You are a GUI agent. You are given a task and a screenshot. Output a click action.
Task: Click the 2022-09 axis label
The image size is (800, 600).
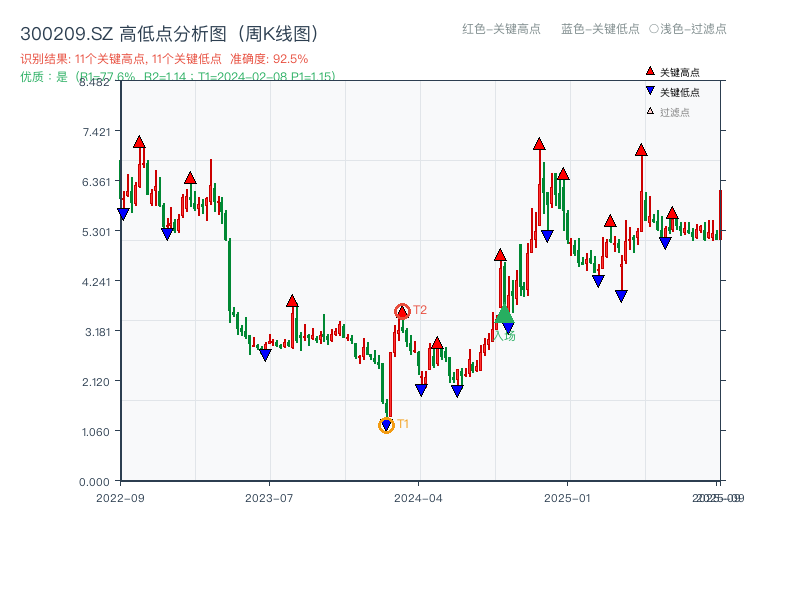122,495
